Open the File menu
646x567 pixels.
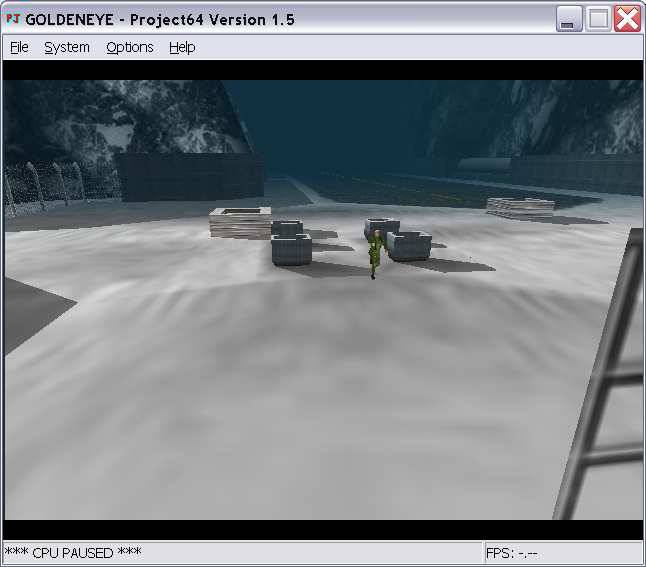19,47
